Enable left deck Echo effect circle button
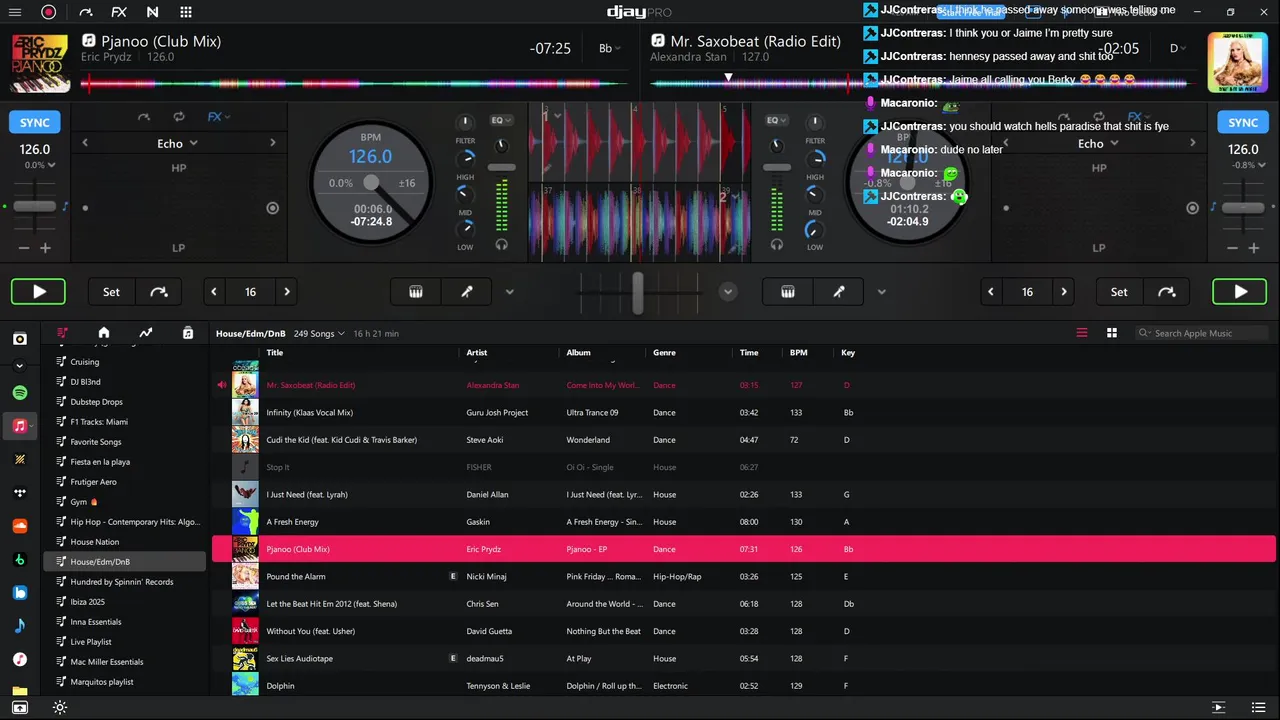The height and width of the screenshot is (720, 1280). point(272,208)
